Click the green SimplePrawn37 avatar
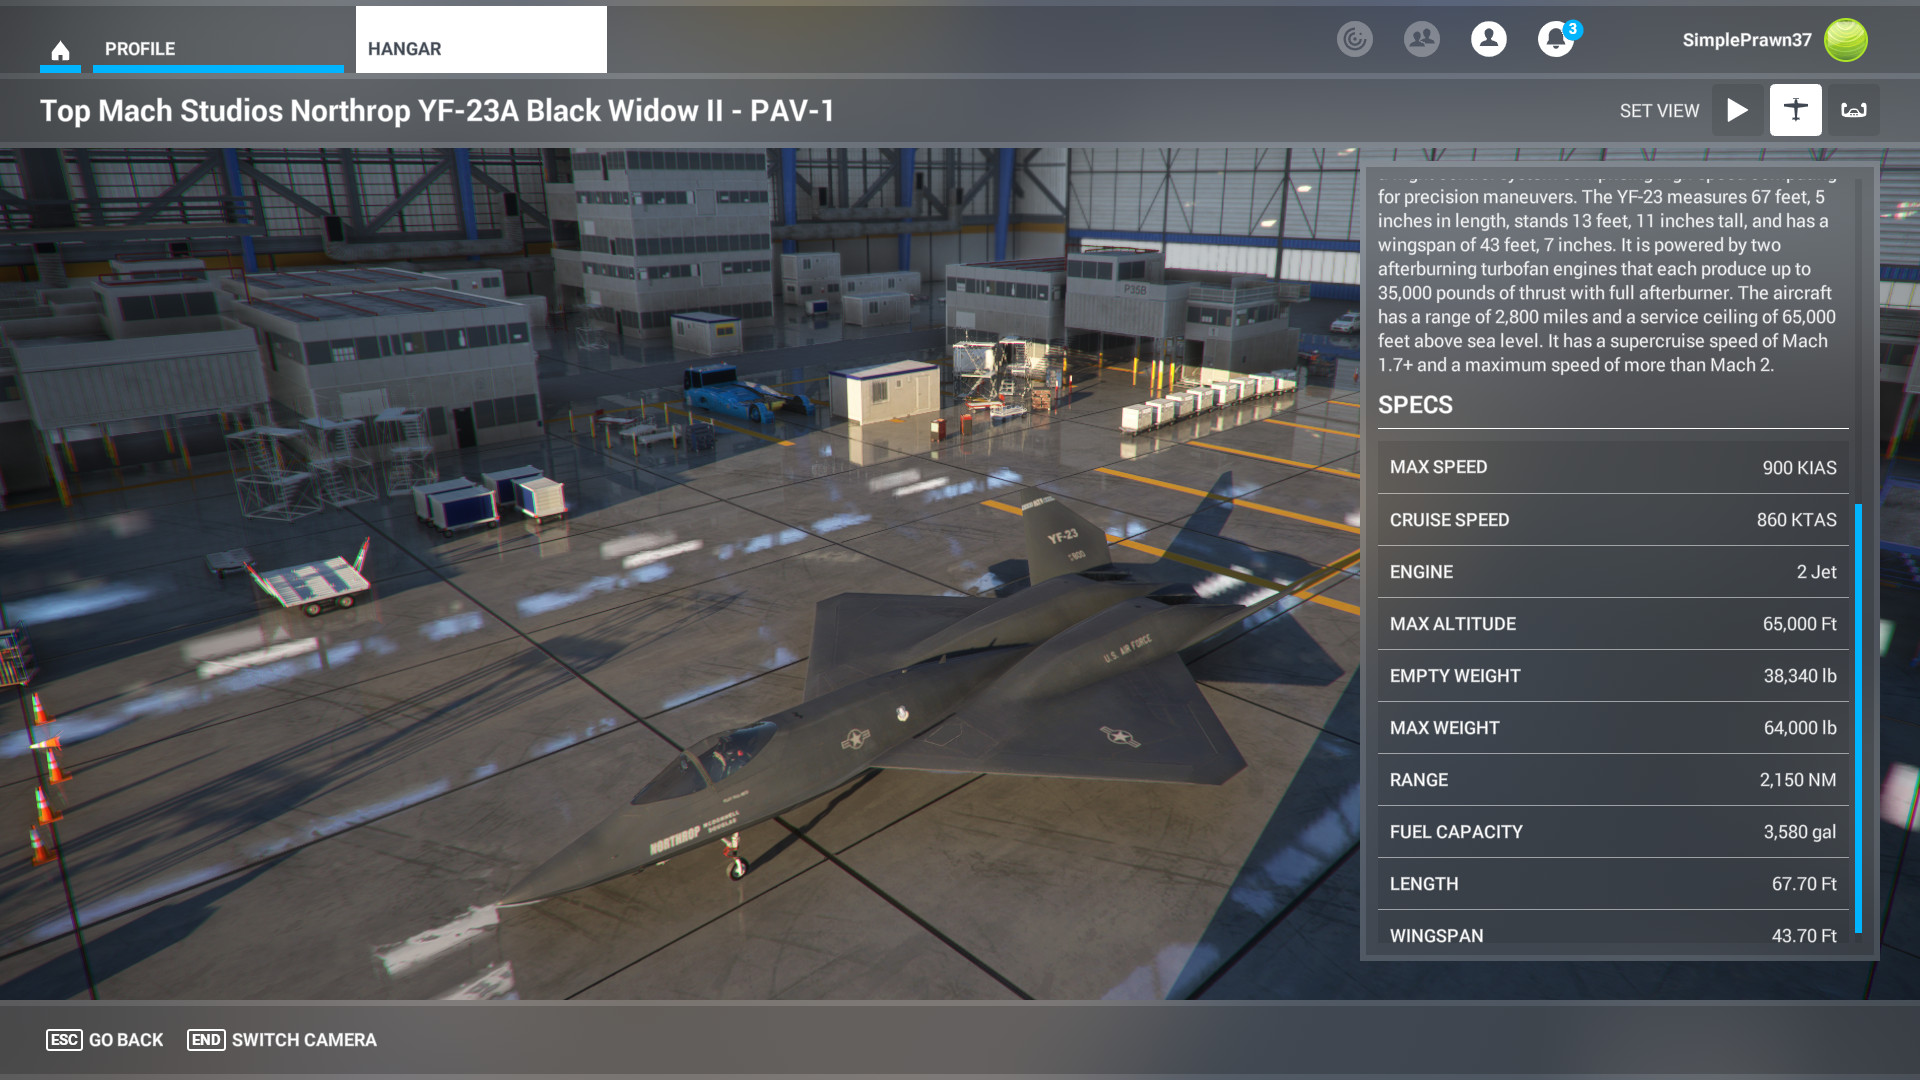Image resolution: width=1920 pixels, height=1080 pixels. coord(1845,40)
